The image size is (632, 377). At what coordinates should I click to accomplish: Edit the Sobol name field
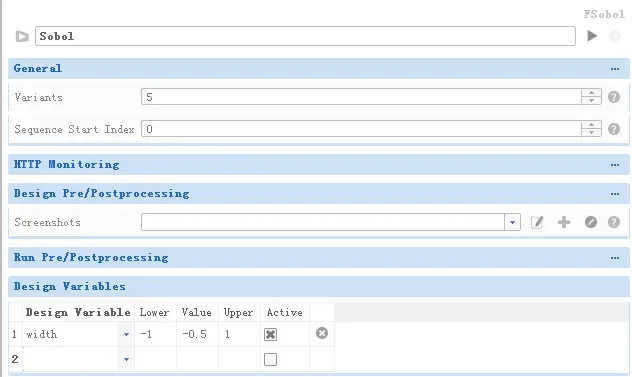click(305, 36)
